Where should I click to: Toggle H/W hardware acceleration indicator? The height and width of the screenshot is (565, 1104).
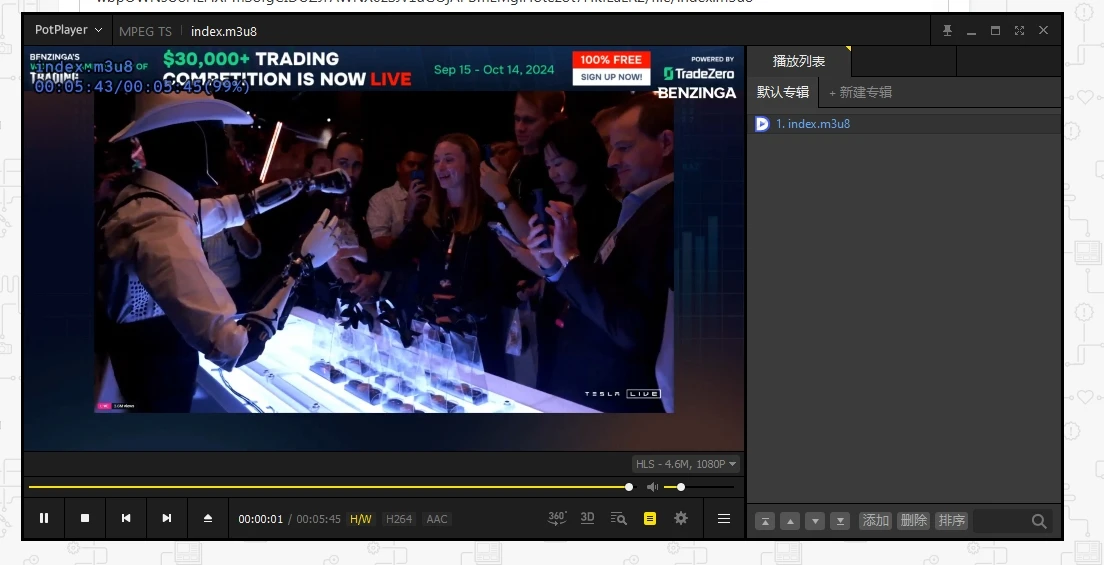(360, 519)
